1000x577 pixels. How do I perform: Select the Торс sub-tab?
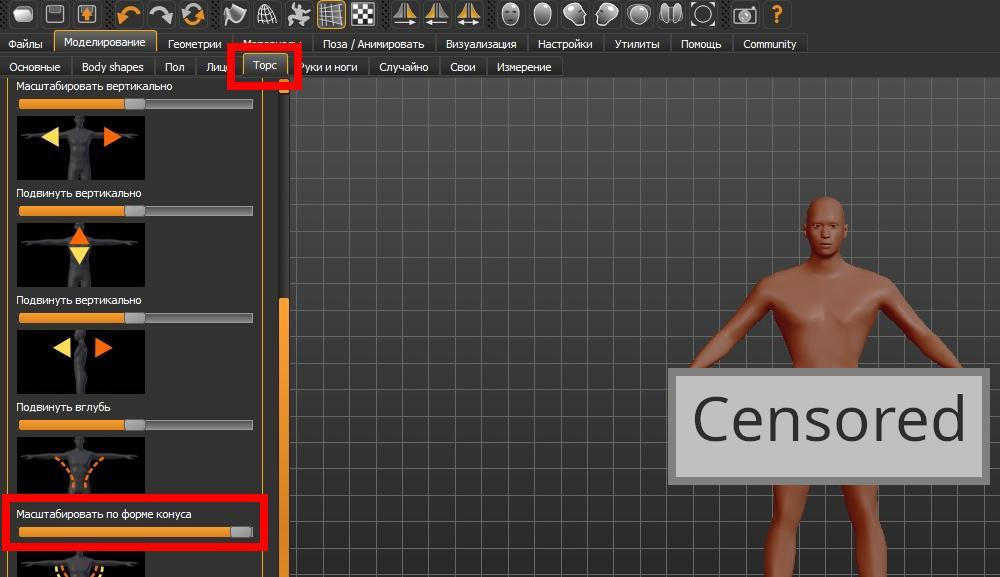(x=265, y=65)
